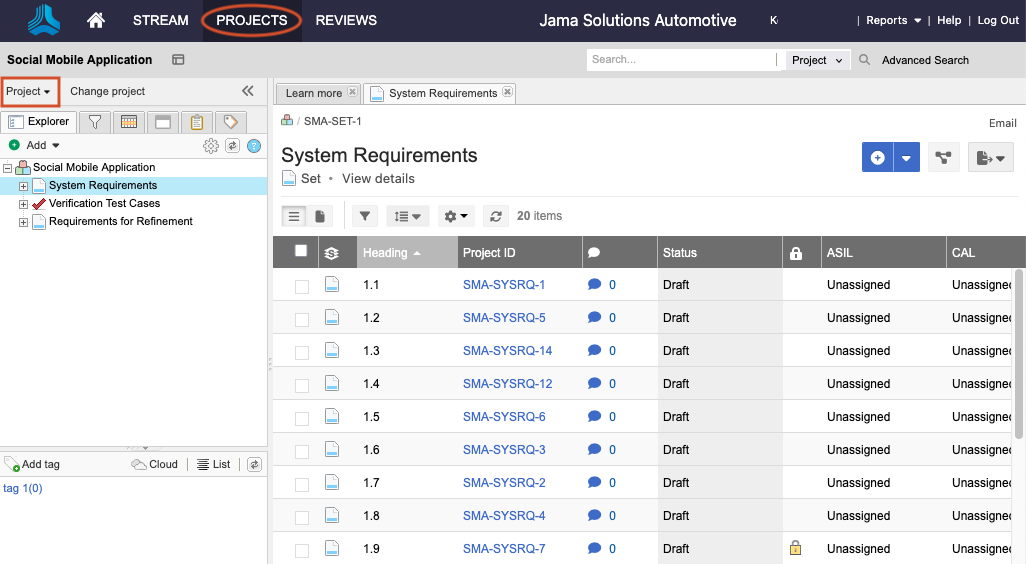Screen dimensions: 1026x564
Task: Open the relationships diagram icon button
Action: pyautogui.click(x=941, y=157)
